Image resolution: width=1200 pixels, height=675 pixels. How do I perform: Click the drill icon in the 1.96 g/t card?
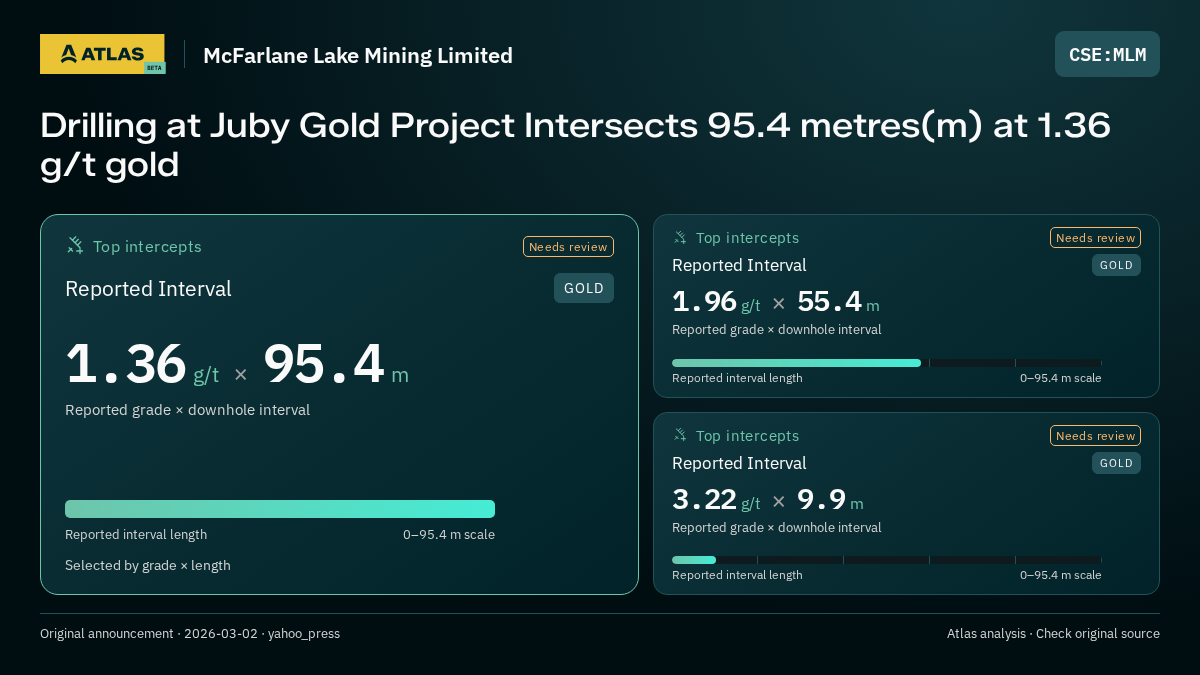point(680,237)
